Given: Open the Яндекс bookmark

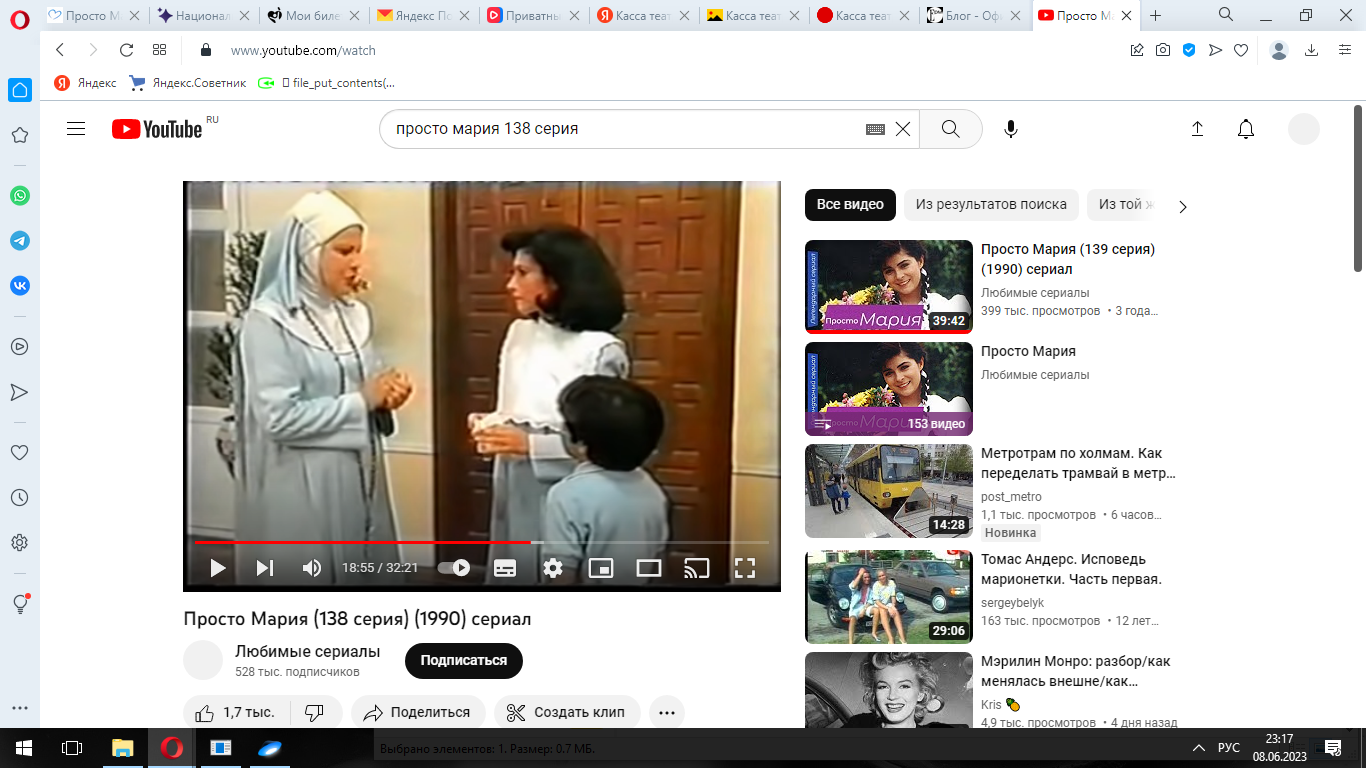Looking at the screenshot, I should tap(86, 83).
